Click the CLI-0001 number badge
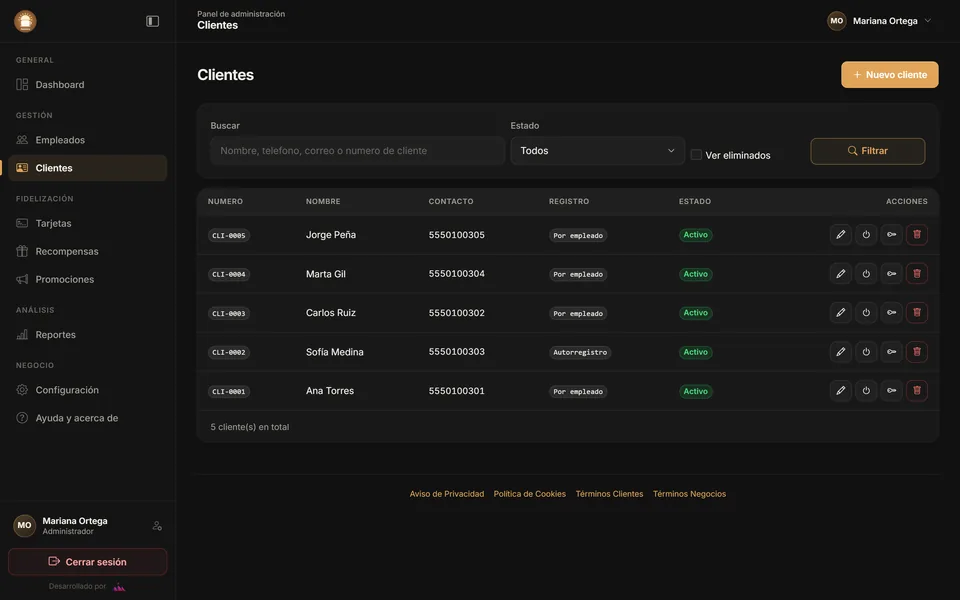This screenshot has width=960, height=600. click(x=229, y=391)
